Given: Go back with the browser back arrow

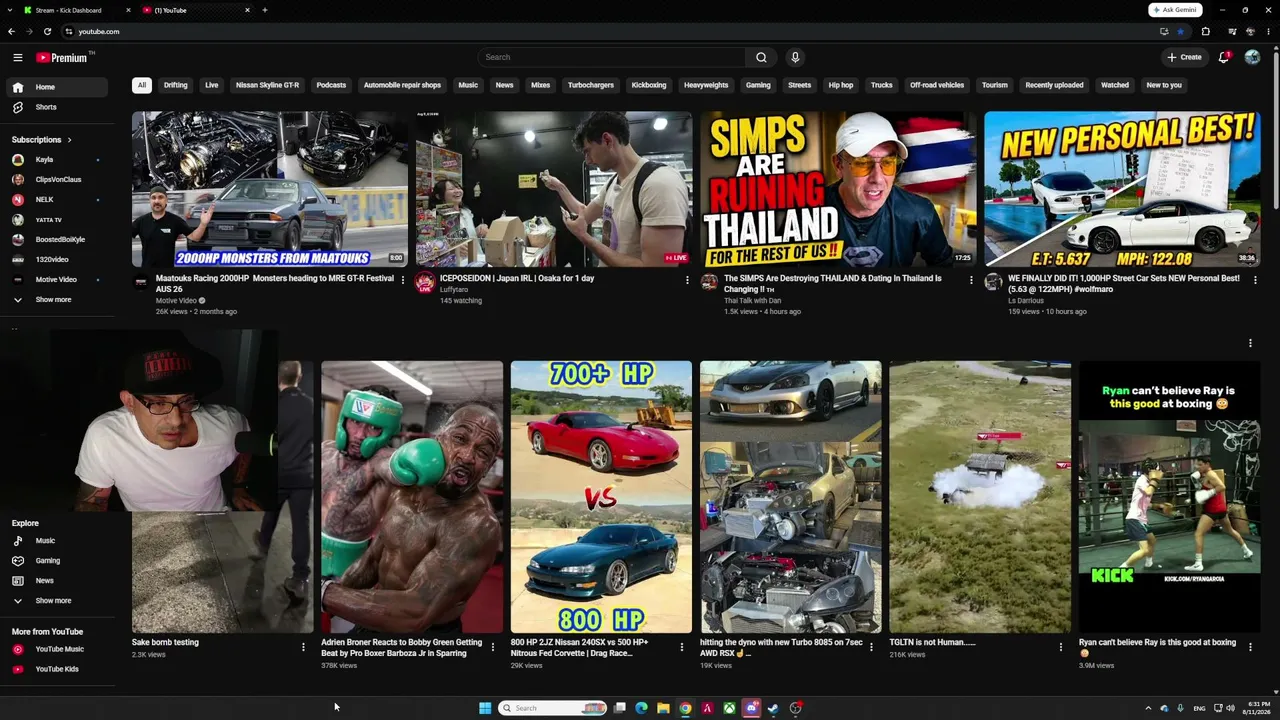Looking at the screenshot, I should click(11, 31).
